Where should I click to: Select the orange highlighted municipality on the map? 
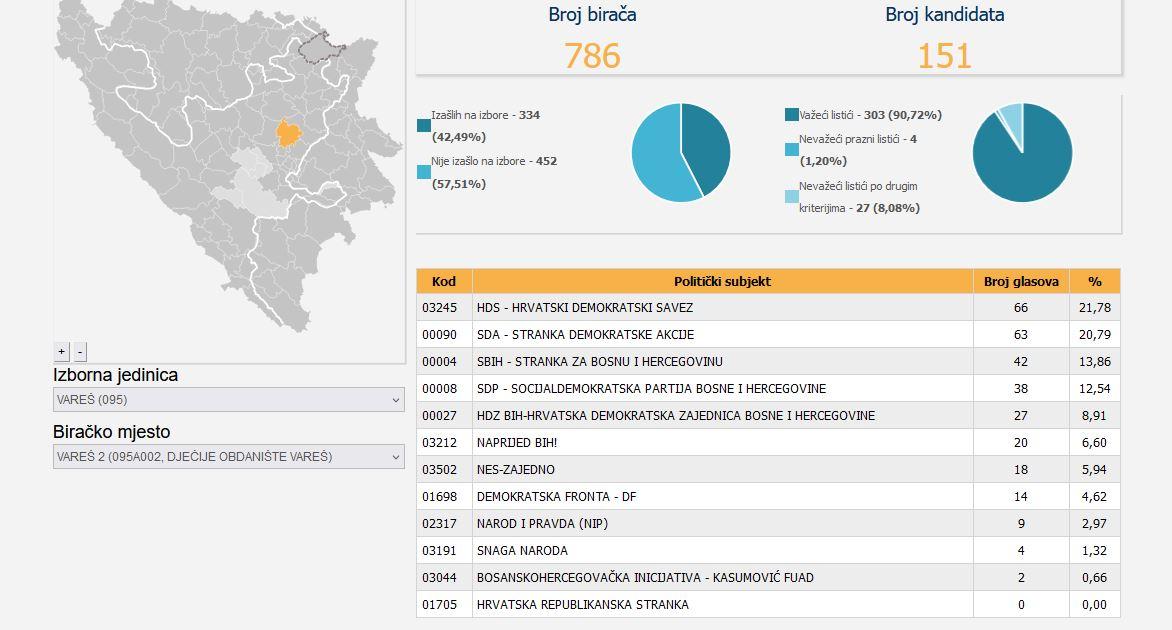tap(289, 133)
